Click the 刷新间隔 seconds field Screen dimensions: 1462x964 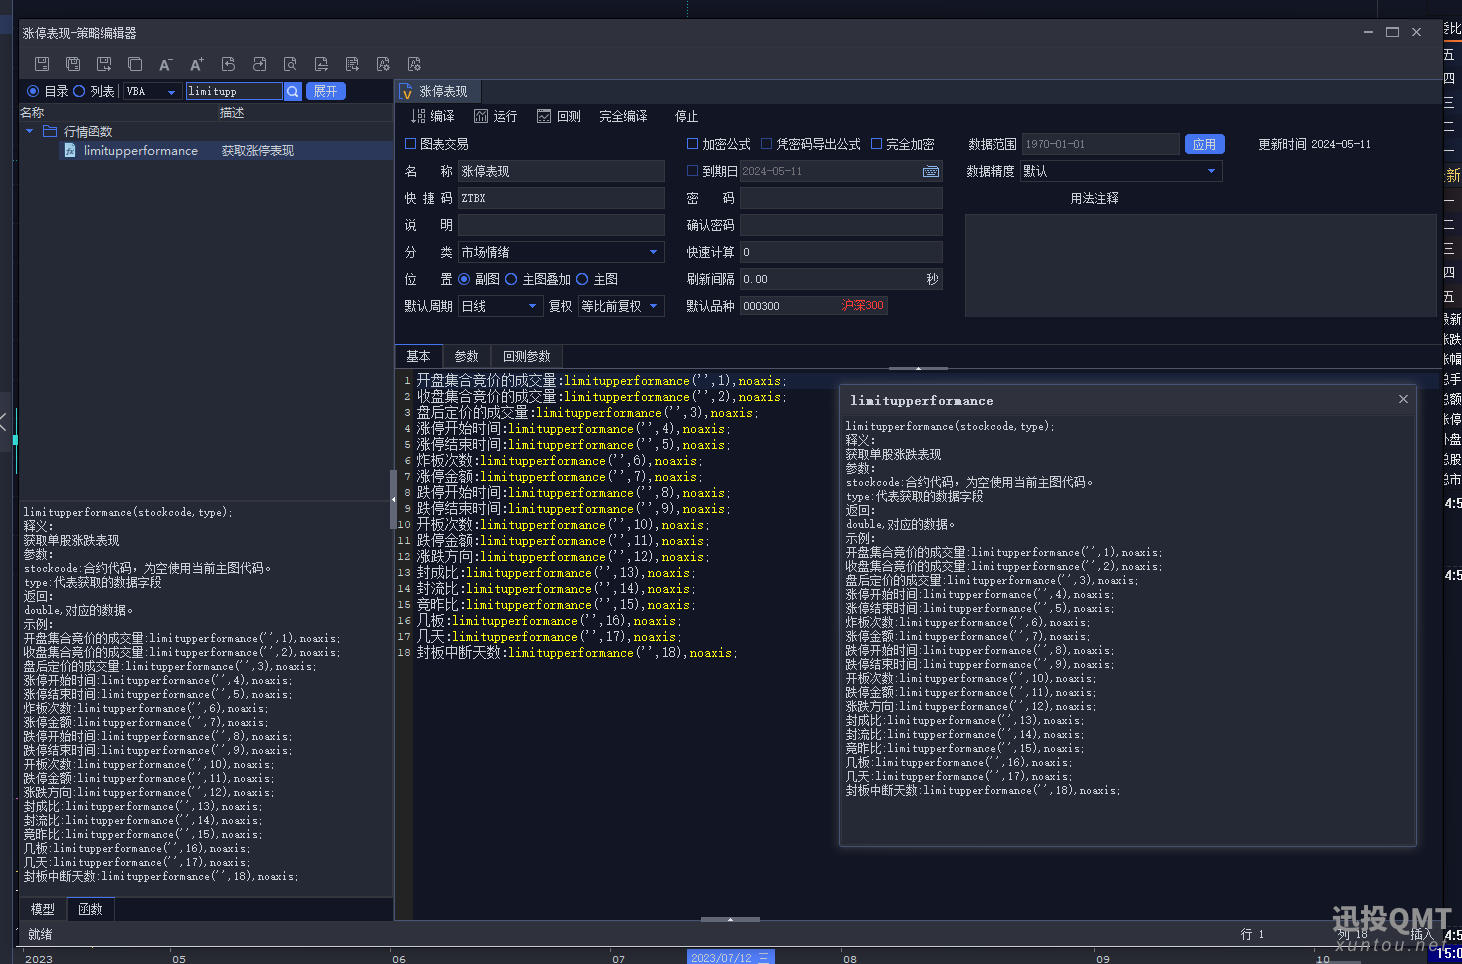pos(841,279)
